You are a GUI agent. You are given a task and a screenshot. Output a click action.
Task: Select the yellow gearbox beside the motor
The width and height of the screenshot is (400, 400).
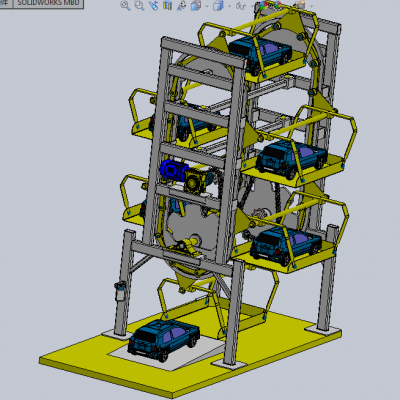coord(196,181)
